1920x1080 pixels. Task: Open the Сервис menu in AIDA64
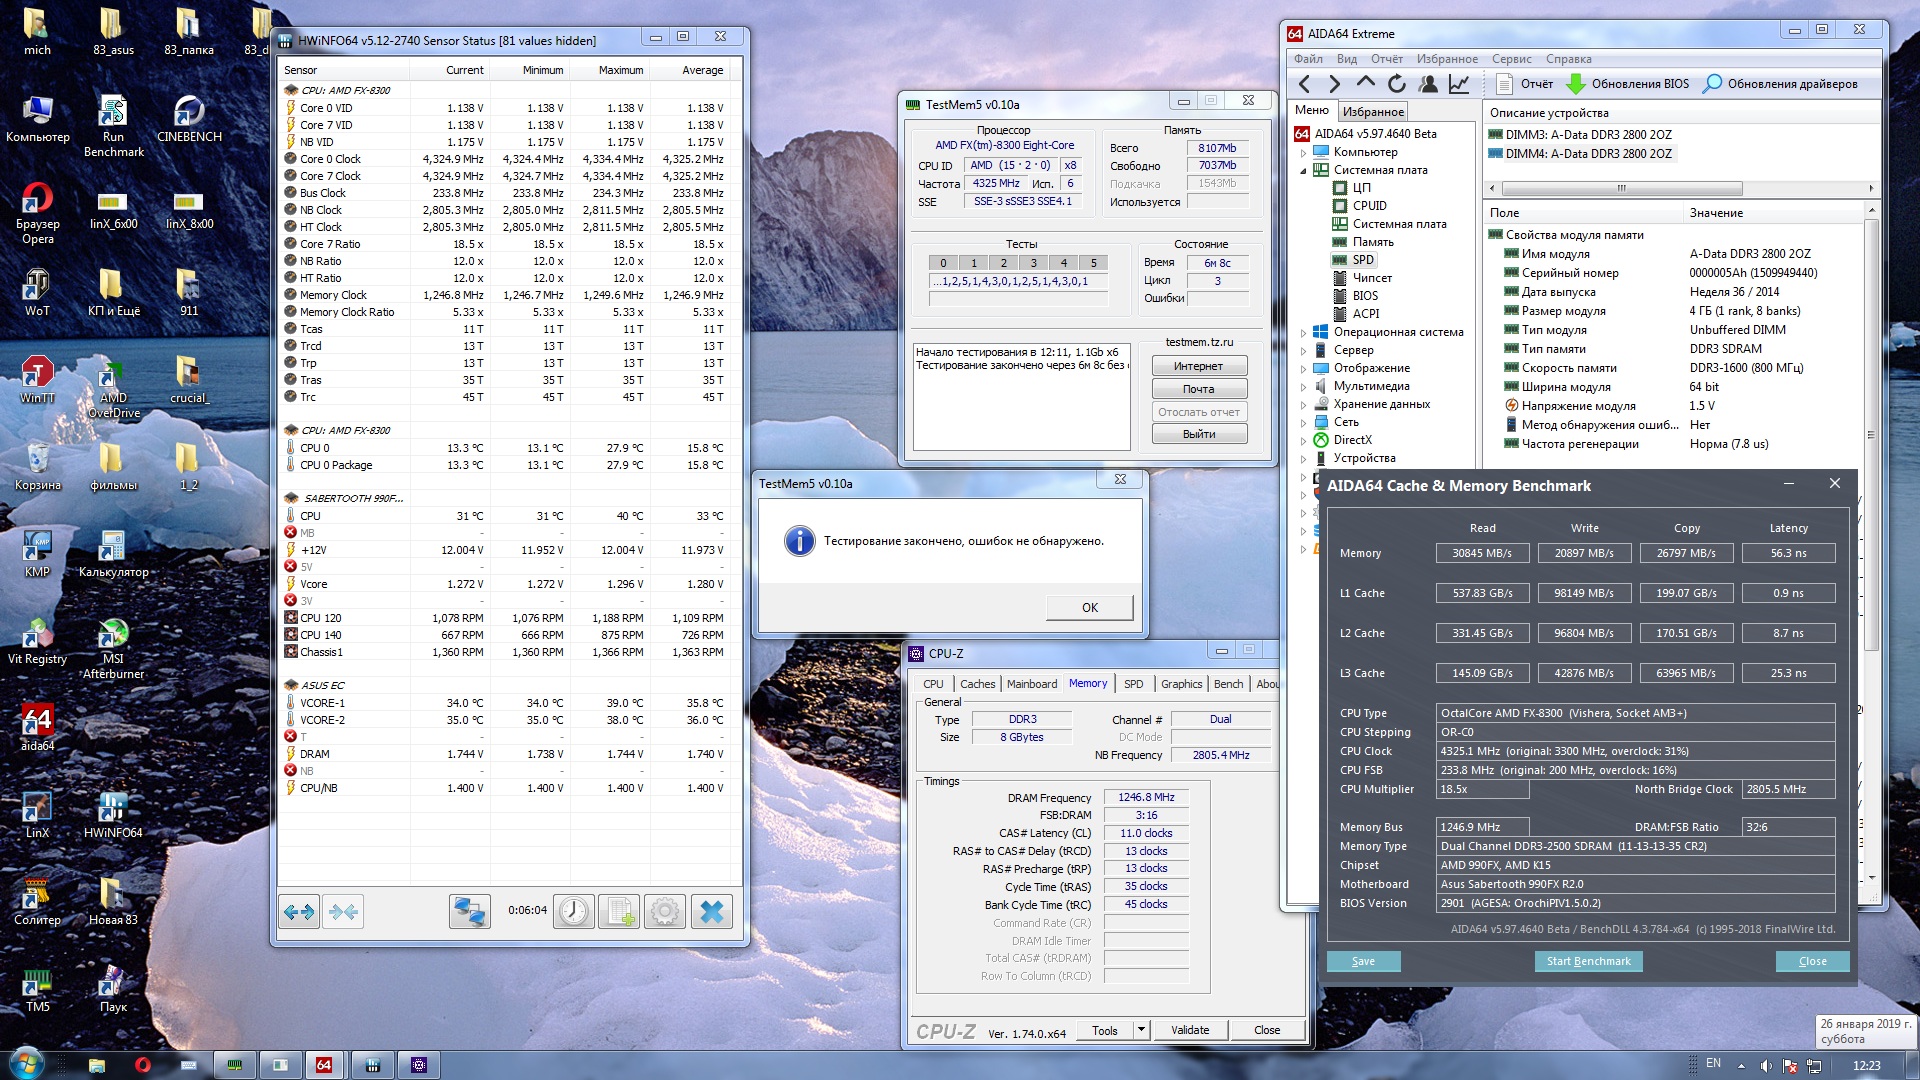1511,59
